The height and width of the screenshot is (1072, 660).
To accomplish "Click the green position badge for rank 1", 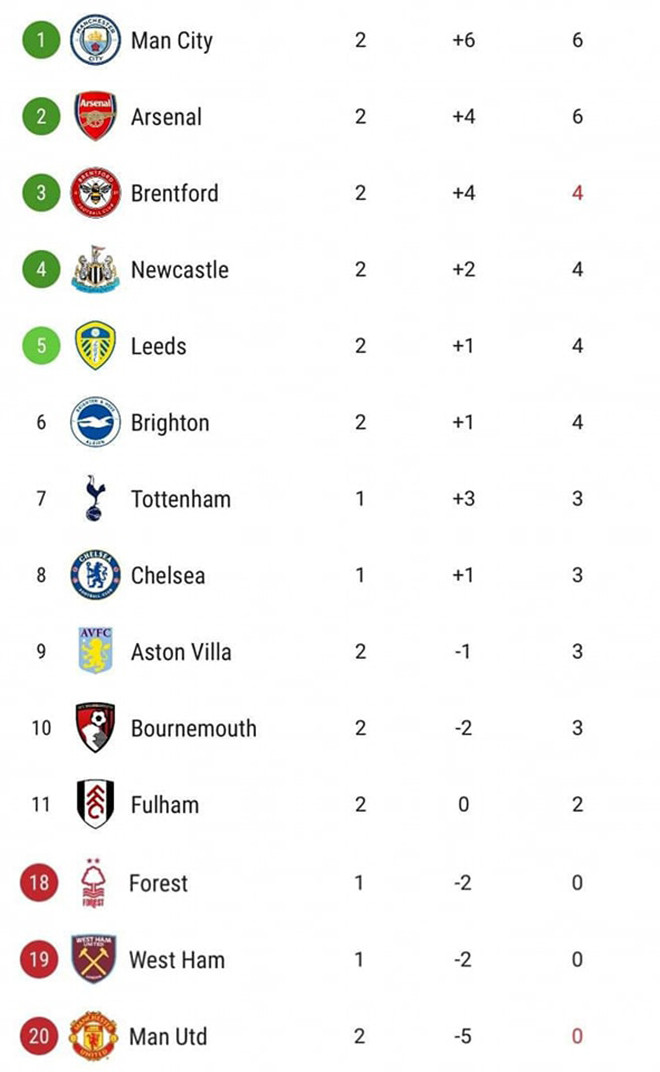I will coord(40,40).
